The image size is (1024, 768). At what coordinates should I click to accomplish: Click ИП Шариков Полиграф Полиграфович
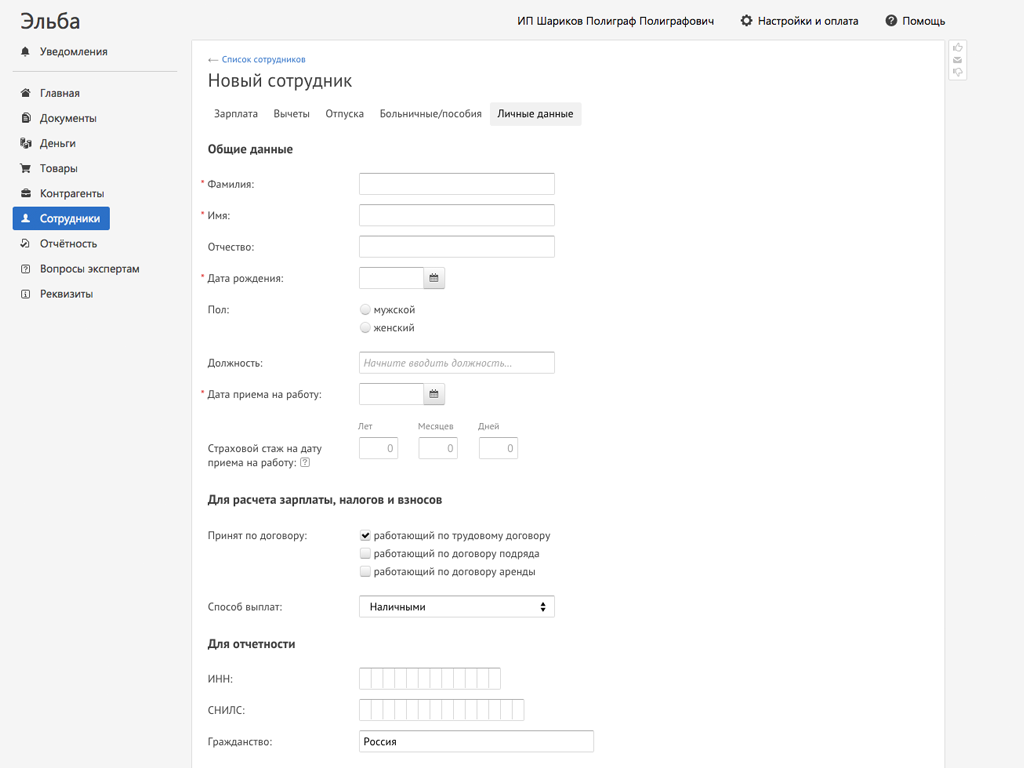point(615,21)
